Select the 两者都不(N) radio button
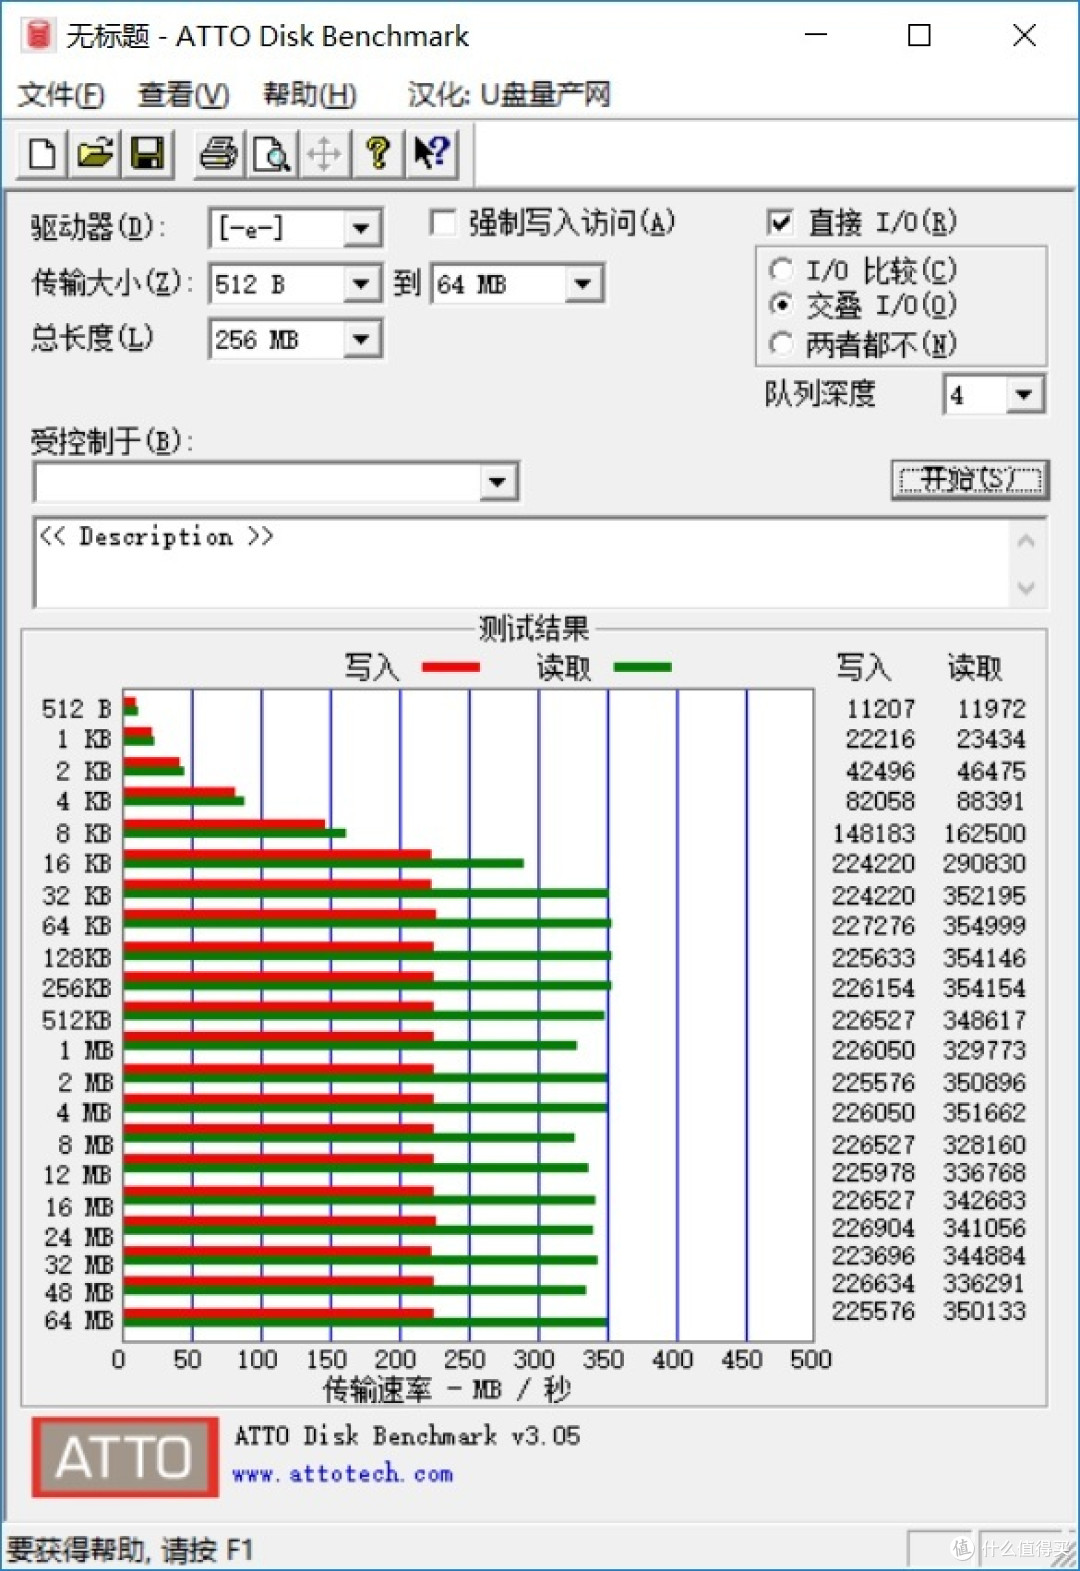The height and width of the screenshot is (1571, 1080). [x=781, y=344]
